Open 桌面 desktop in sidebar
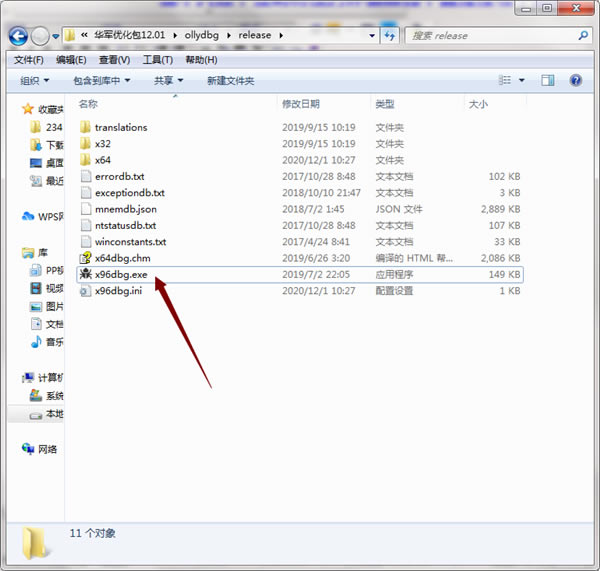This screenshot has height=571, width=600. click(55, 163)
